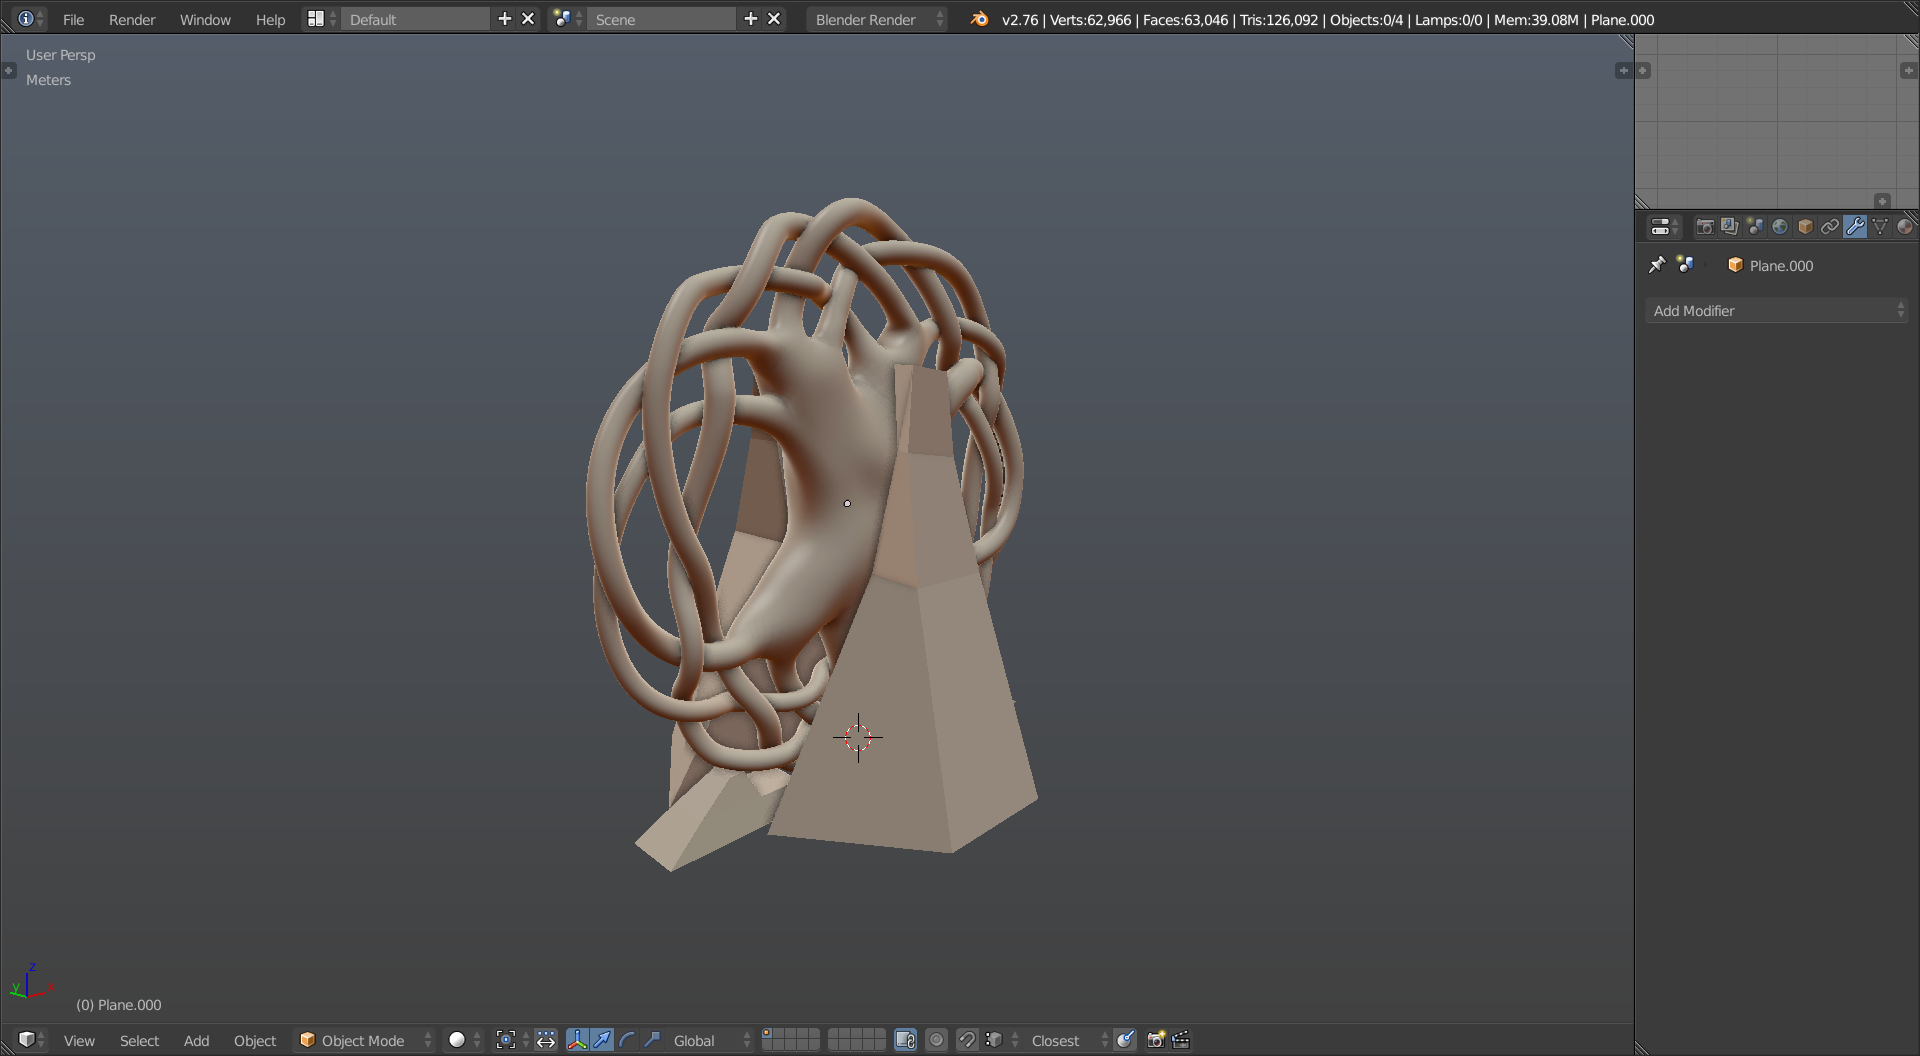Toggle the pin context pushpin
Viewport: 1920px width, 1056px height.
pos(1657,265)
